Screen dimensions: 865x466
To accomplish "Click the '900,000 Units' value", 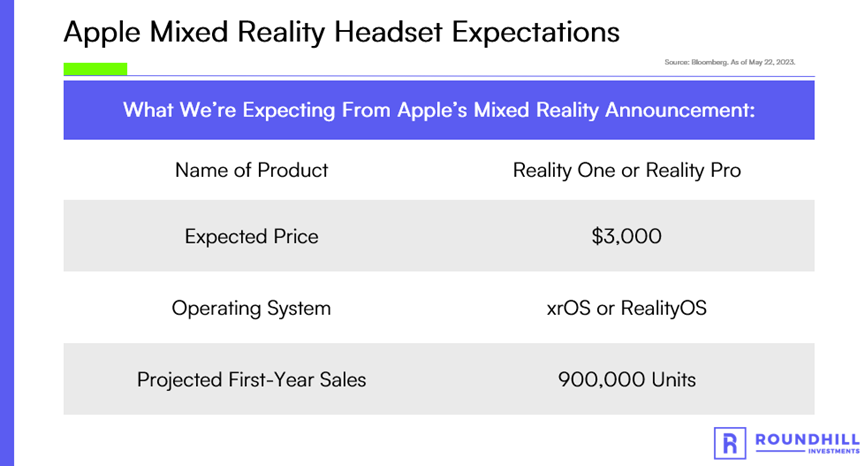I will (627, 379).
